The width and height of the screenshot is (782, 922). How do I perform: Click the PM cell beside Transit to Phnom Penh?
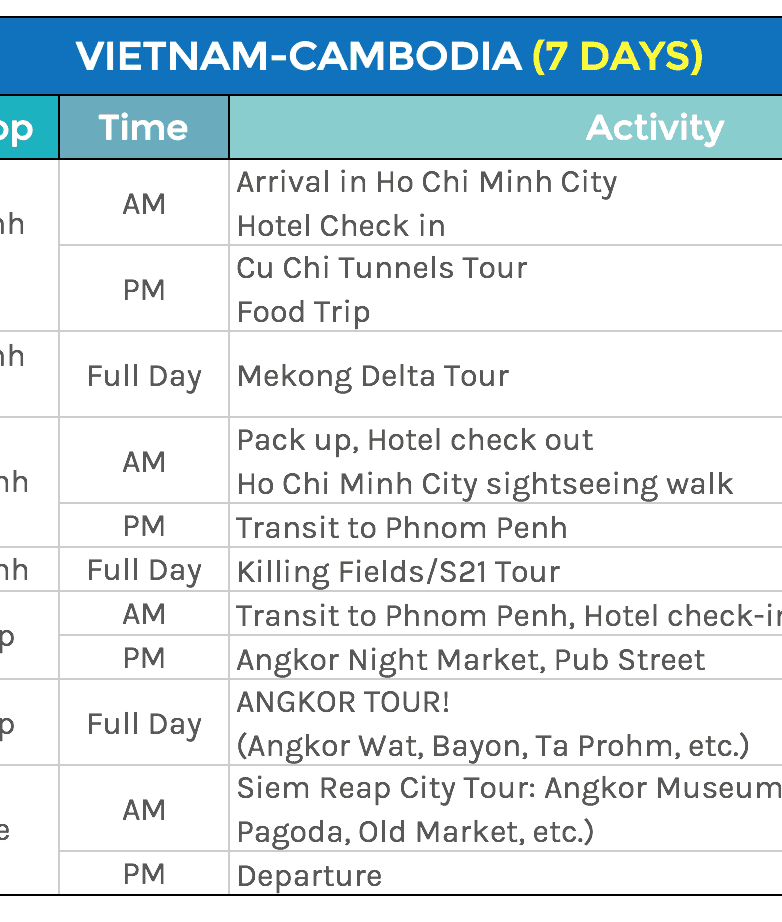pyautogui.click(x=144, y=526)
